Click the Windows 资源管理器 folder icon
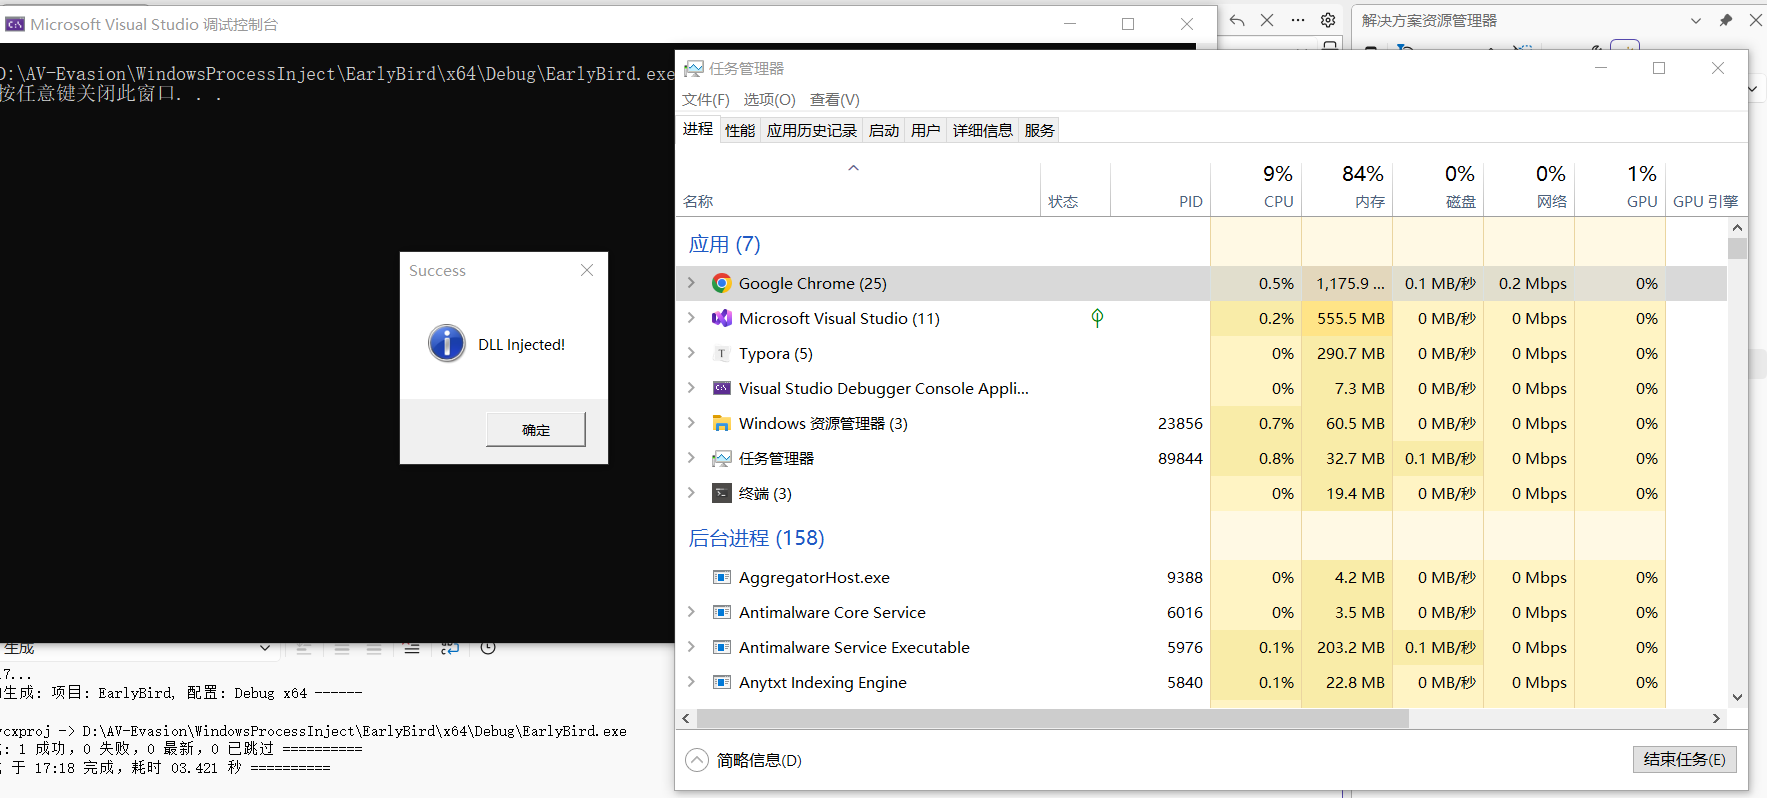This screenshot has width=1767, height=798. click(721, 424)
